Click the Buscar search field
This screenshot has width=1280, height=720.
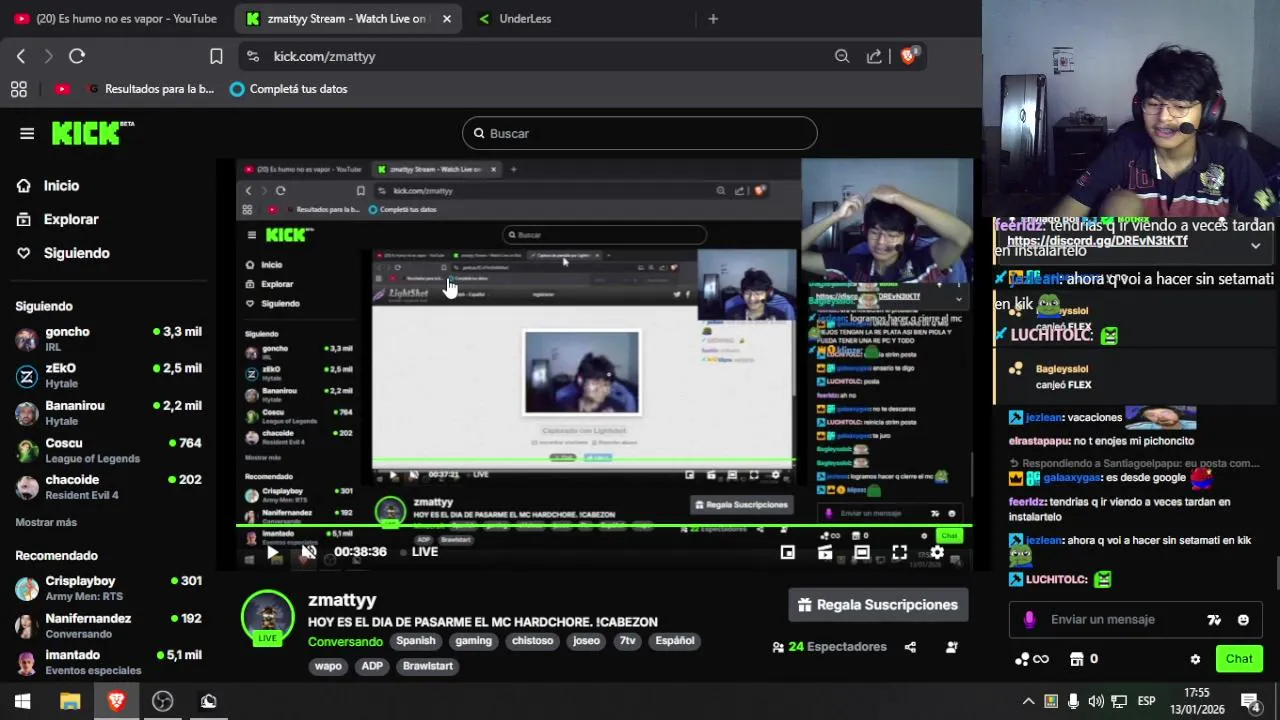639,133
